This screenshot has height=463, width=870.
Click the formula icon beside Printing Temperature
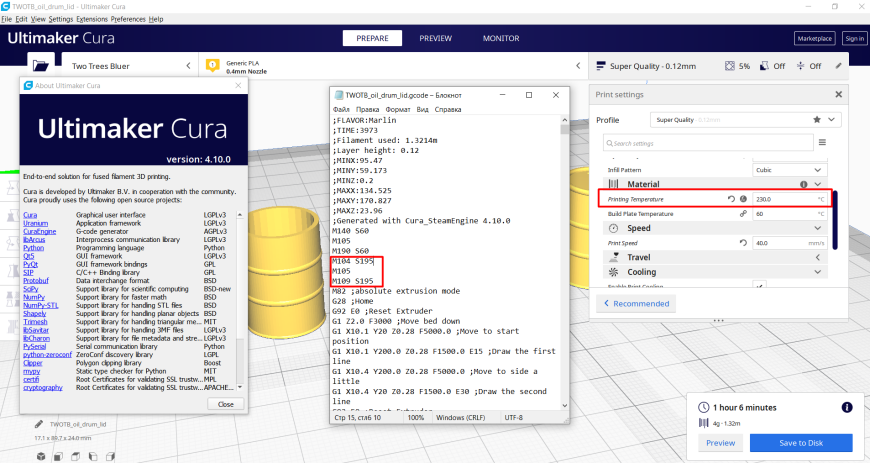point(743,199)
